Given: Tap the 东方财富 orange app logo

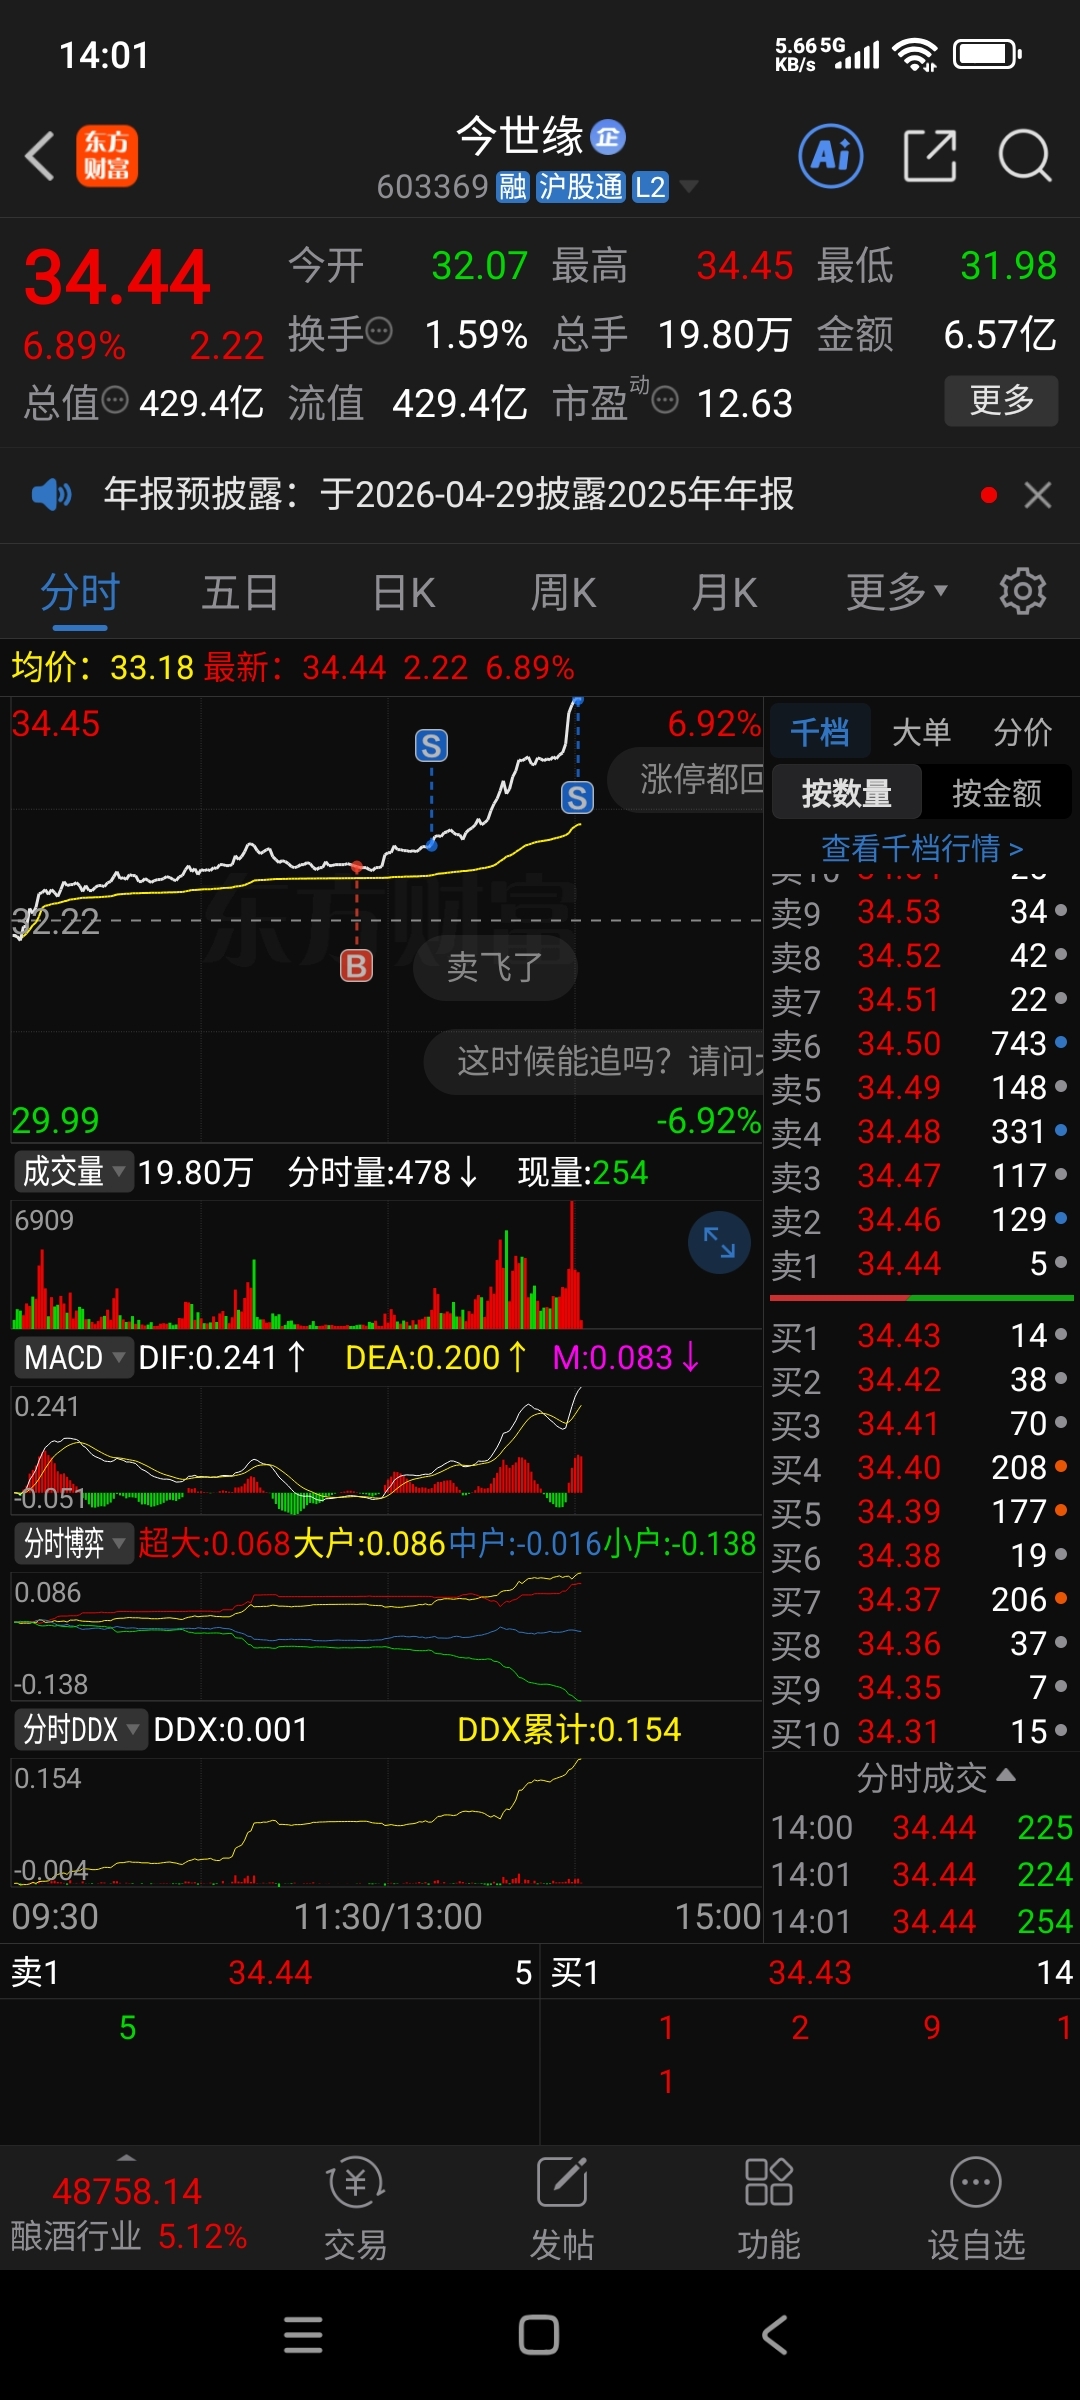Looking at the screenshot, I should [107, 156].
